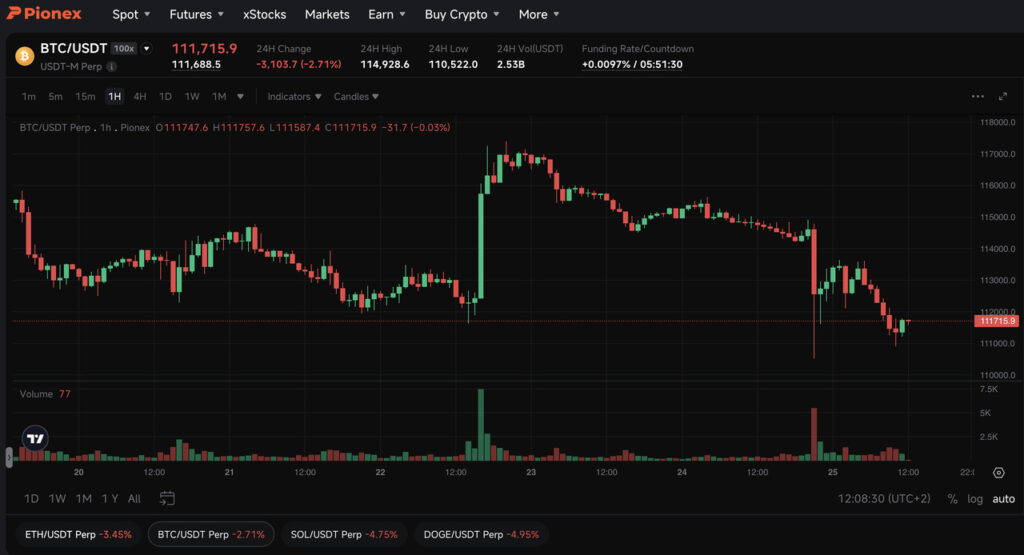Open ETH/USDT Perp ticker chip
Viewport: 1024px width, 555px height.
[x=78, y=535]
